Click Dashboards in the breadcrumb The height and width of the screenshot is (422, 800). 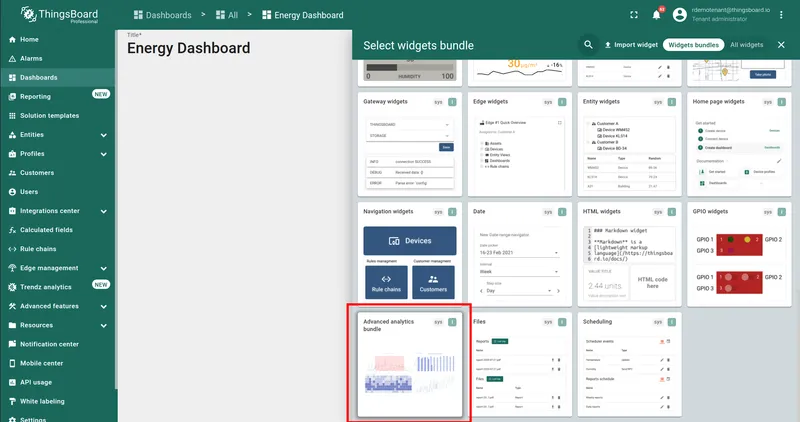pos(162,15)
